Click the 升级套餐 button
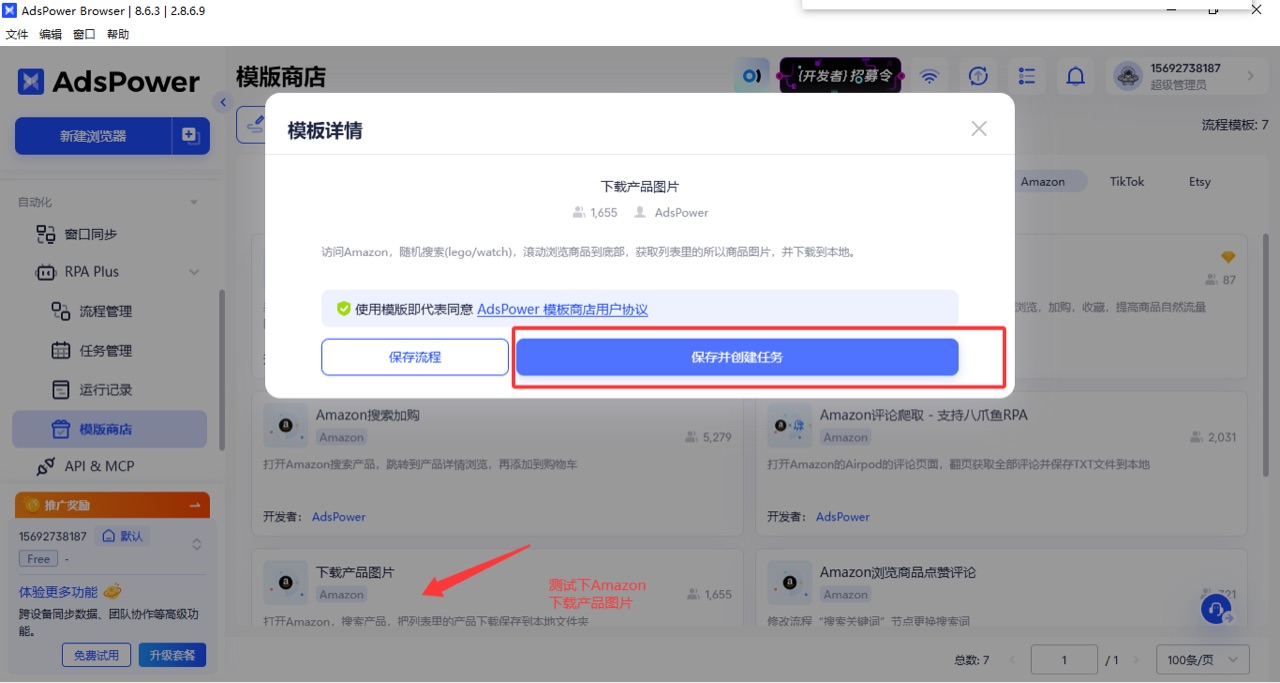The height and width of the screenshot is (683, 1280). coord(172,656)
